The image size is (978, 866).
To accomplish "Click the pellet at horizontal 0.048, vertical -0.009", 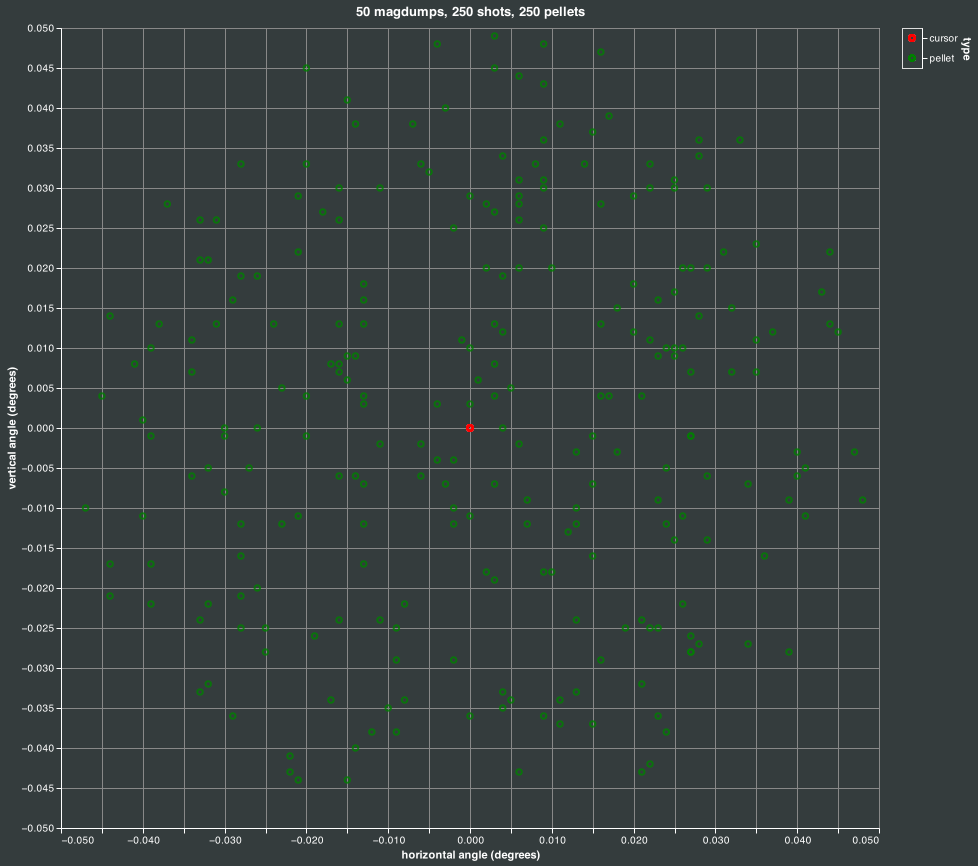I will pos(863,500).
